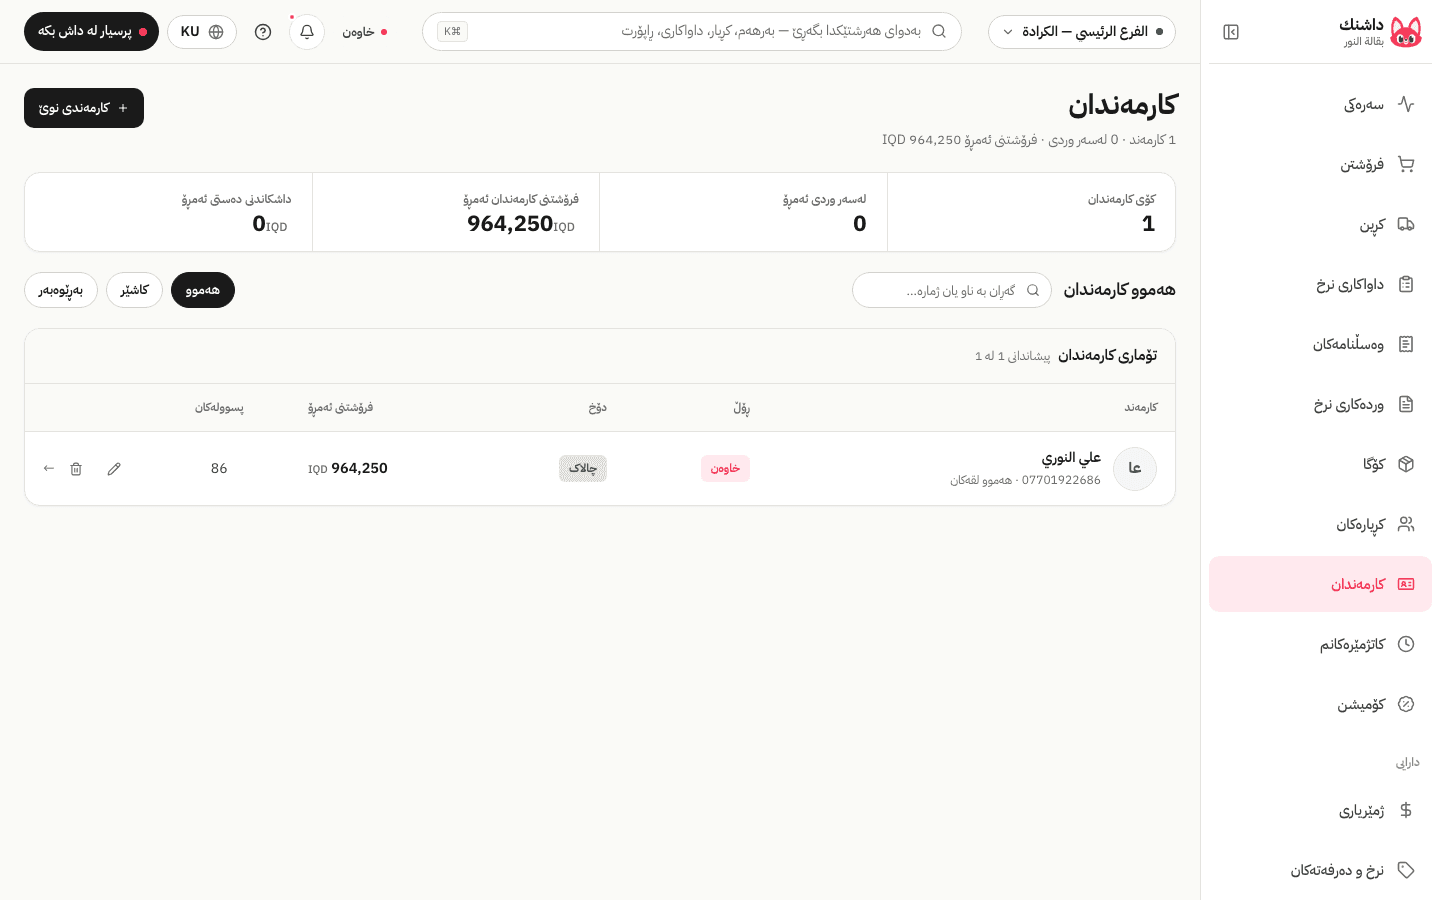1440x900 pixels.
Task: Click phone number 07701922686
Action: click(x=1061, y=481)
